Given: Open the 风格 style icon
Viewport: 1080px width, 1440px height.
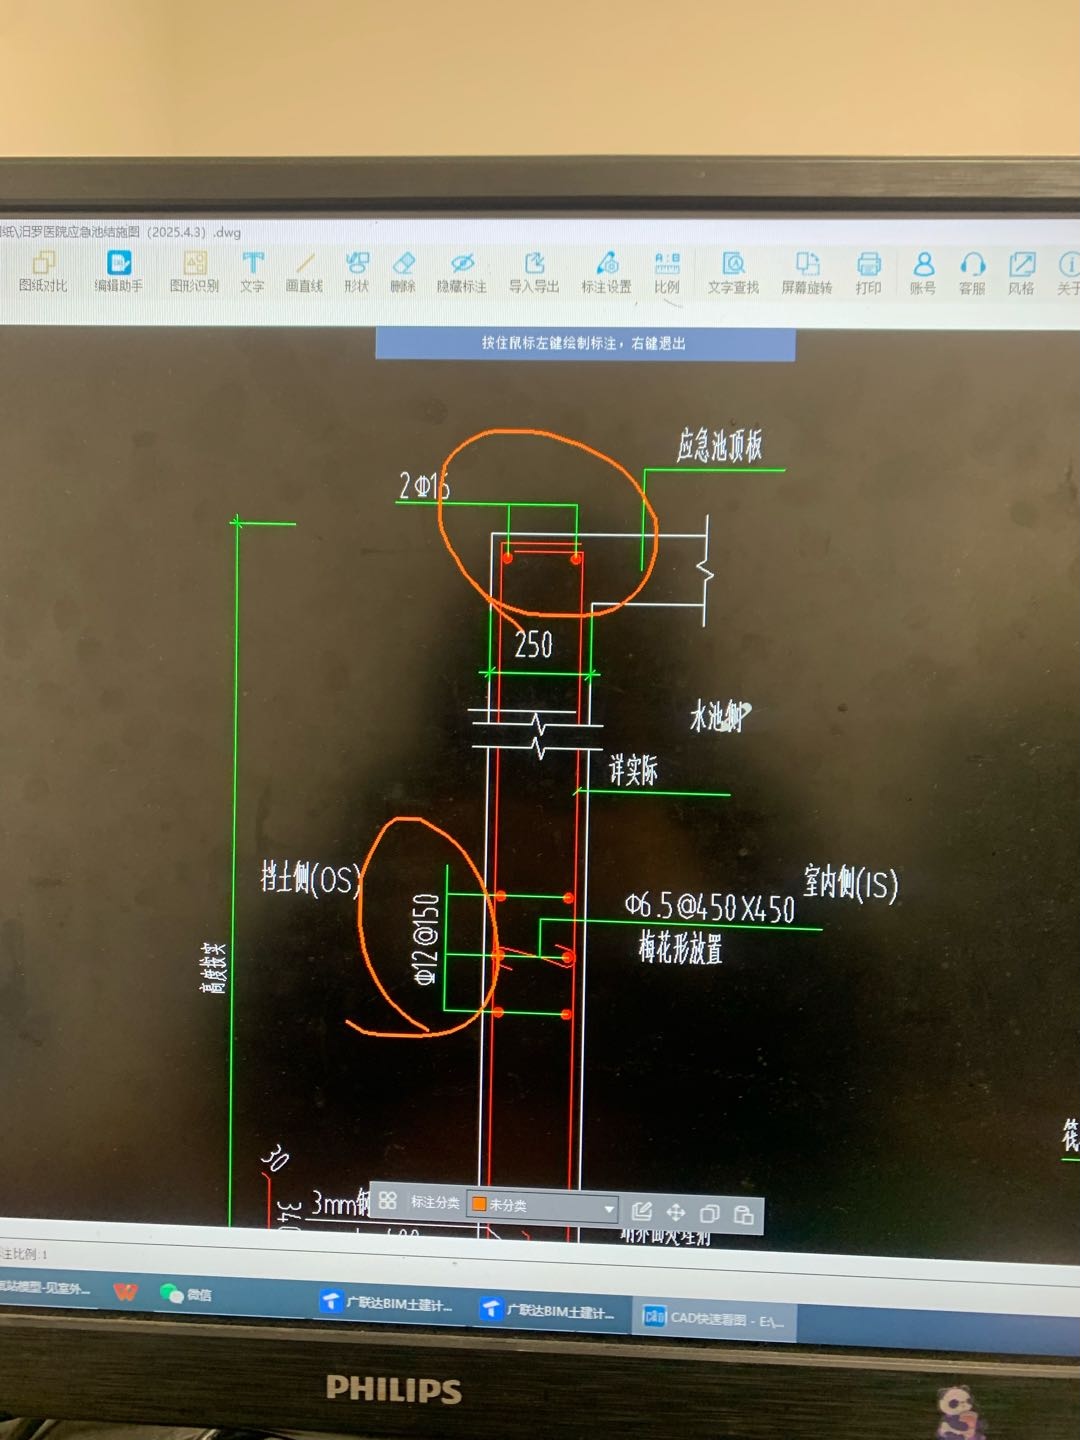Looking at the screenshot, I should point(1021,275).
